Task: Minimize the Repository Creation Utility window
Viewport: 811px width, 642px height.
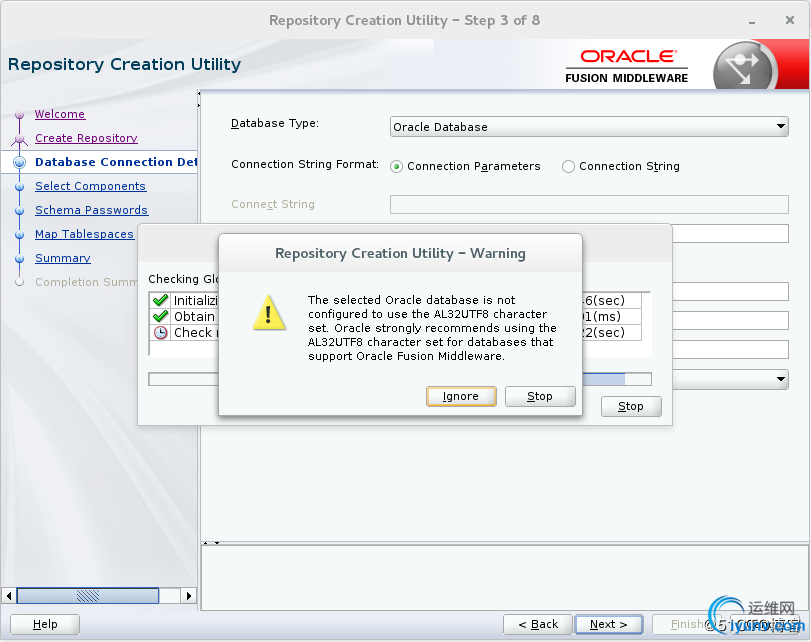Action: (x=752, y=21)
